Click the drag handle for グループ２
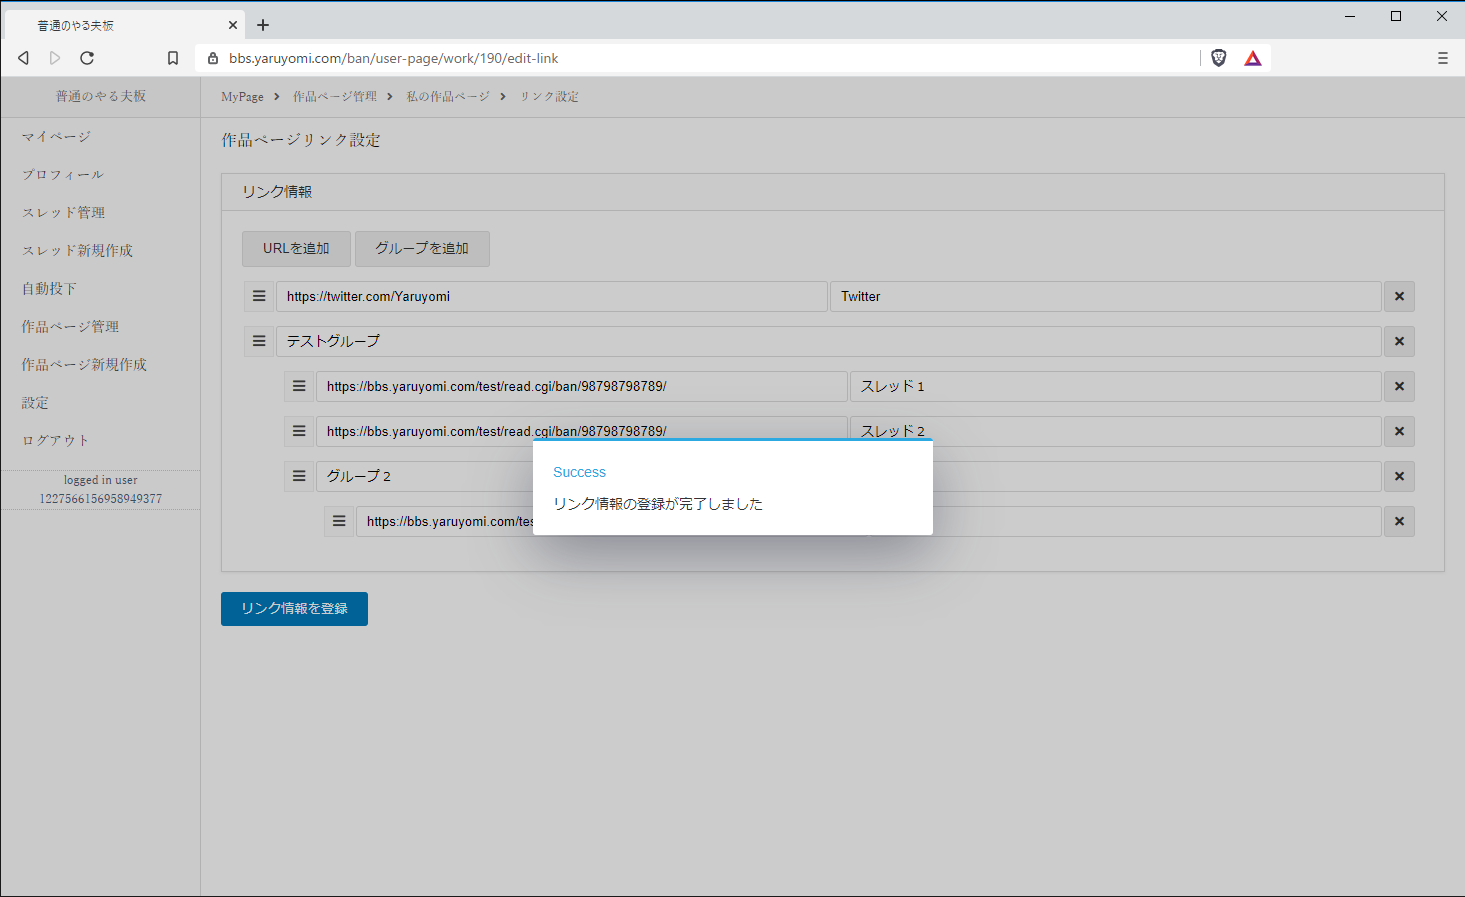Screen dimensions: 1465x897 (x=299, y=476)
